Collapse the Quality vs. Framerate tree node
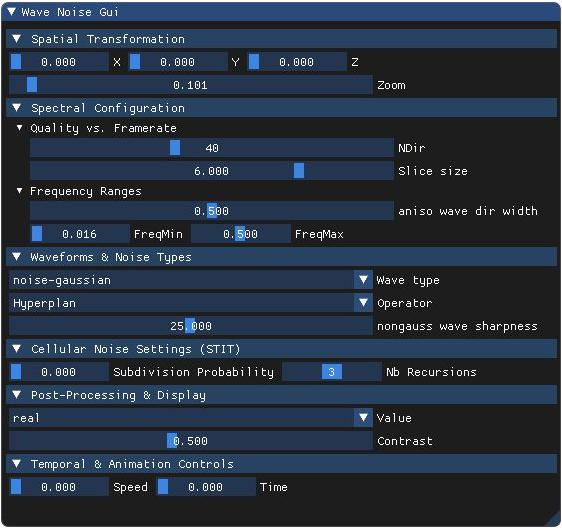Screen dimensions: 562x528 coord(19,128)
